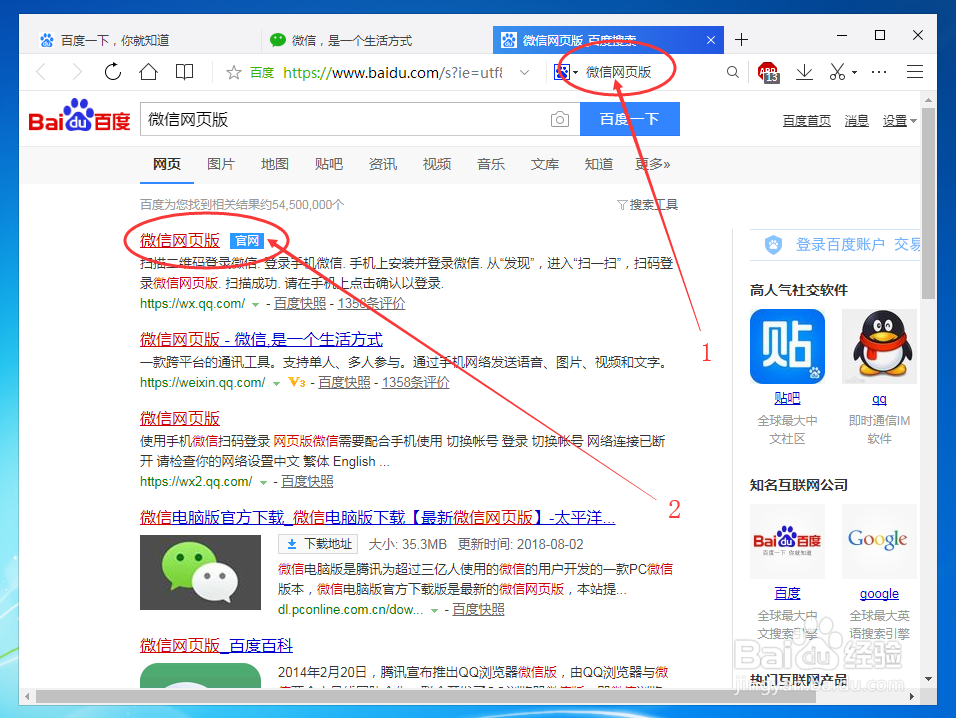Click the browser address bar URL
This screenshot has height=718, width=956.
point(393,73)
